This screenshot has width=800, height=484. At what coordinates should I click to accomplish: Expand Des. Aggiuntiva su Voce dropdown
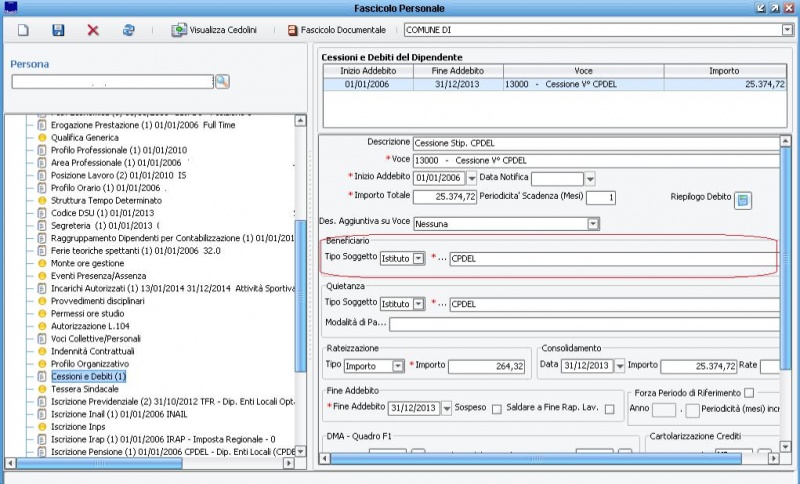click(x=593, y=224)
